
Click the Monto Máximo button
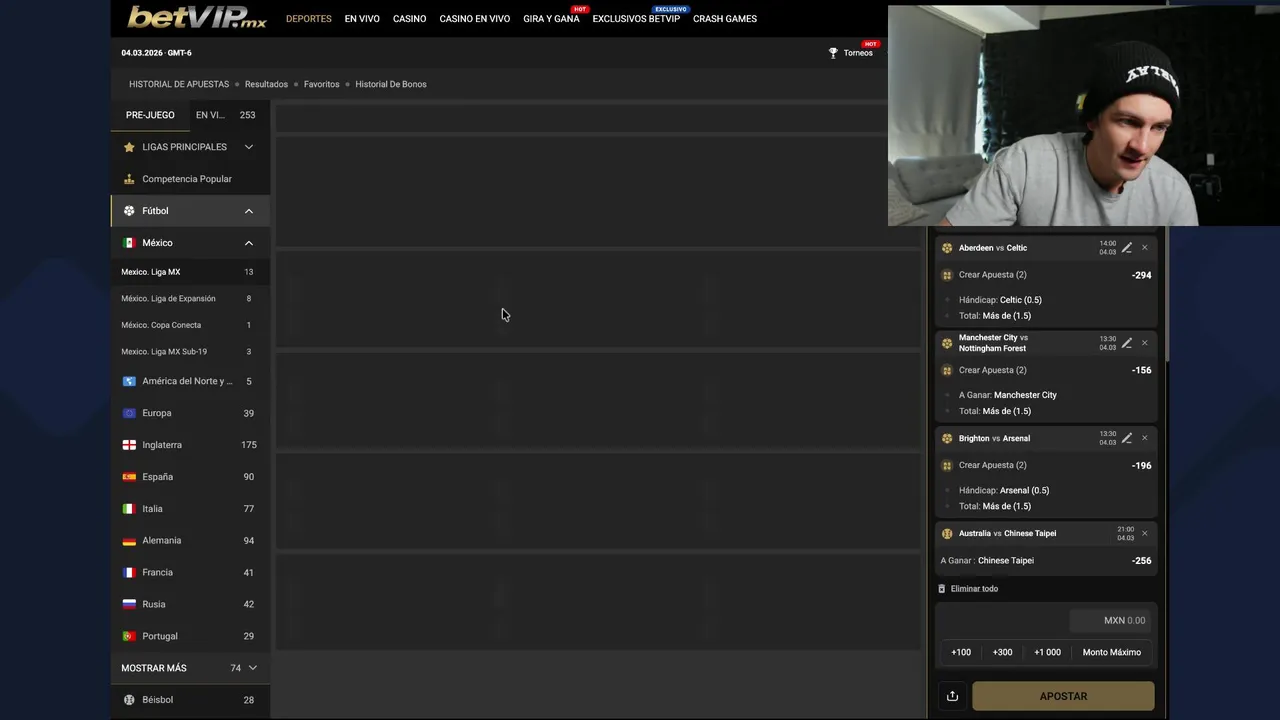pos(1112,652)
